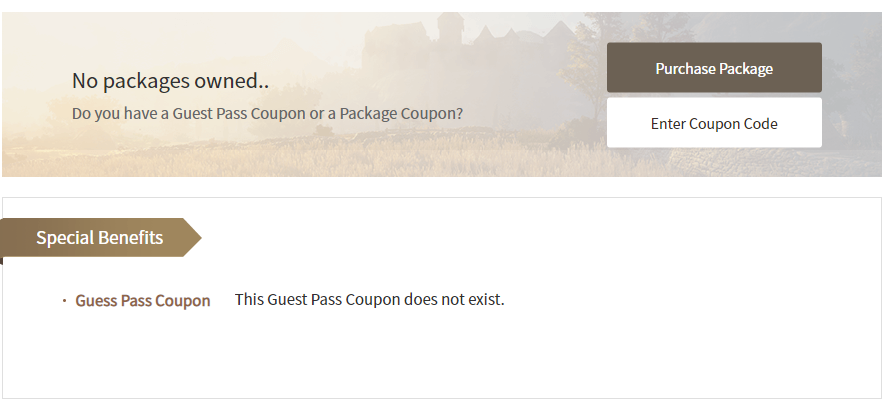Click the Guess Pass Coupon label
Viewport: 884px width, 405px height.
pos(143,300)
